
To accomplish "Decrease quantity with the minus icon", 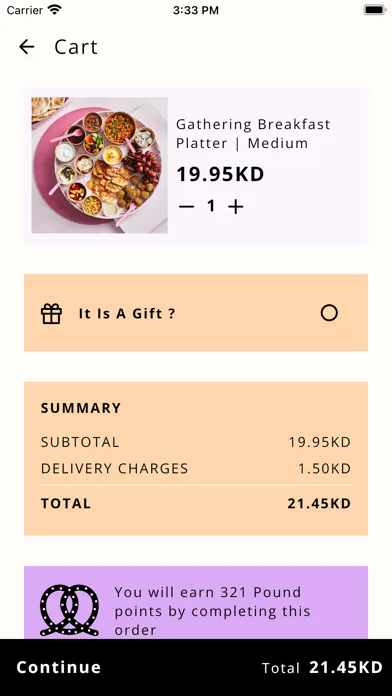I will (x=186, y=206).
